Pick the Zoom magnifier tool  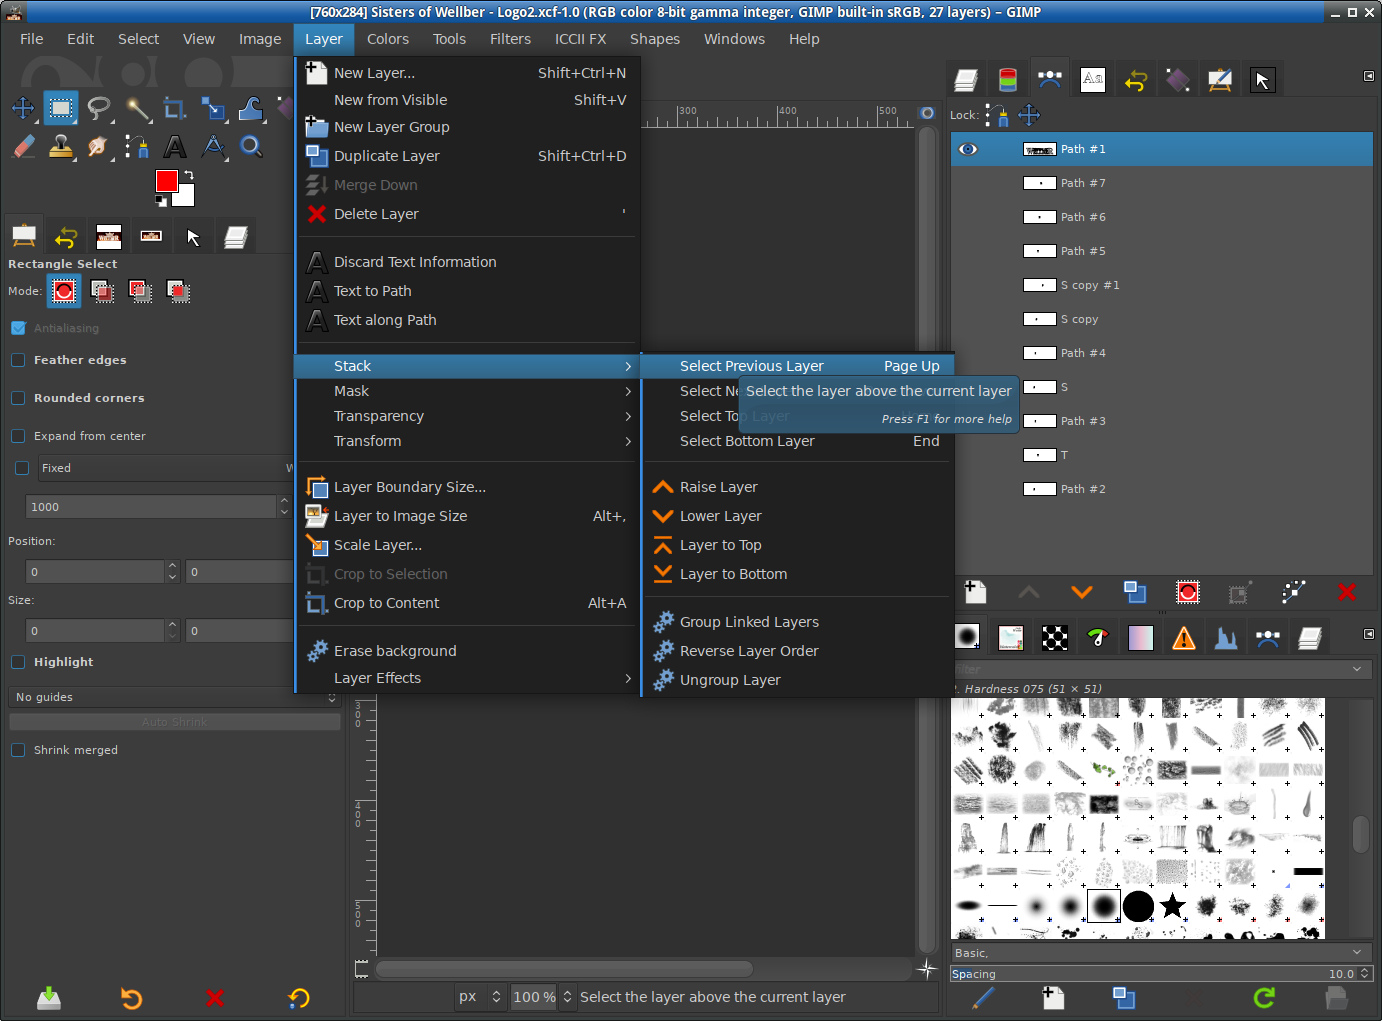[251, 147]
